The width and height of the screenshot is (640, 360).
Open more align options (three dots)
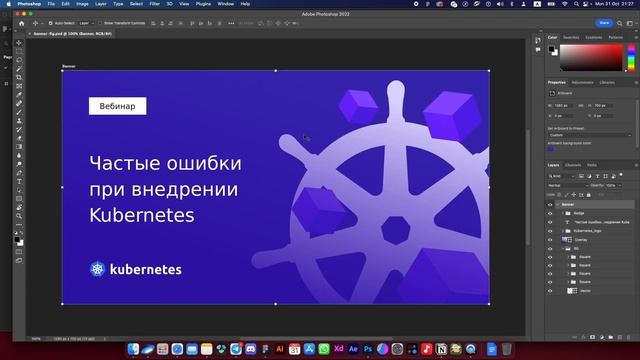tap(231, 23)
